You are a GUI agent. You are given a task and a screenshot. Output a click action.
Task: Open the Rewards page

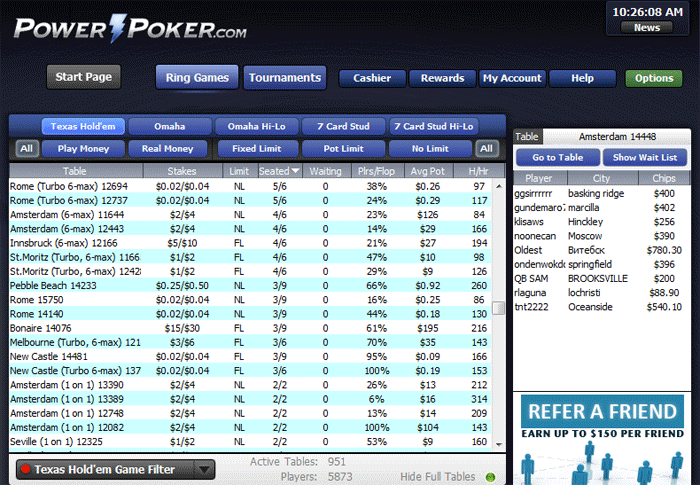[442, 78]
